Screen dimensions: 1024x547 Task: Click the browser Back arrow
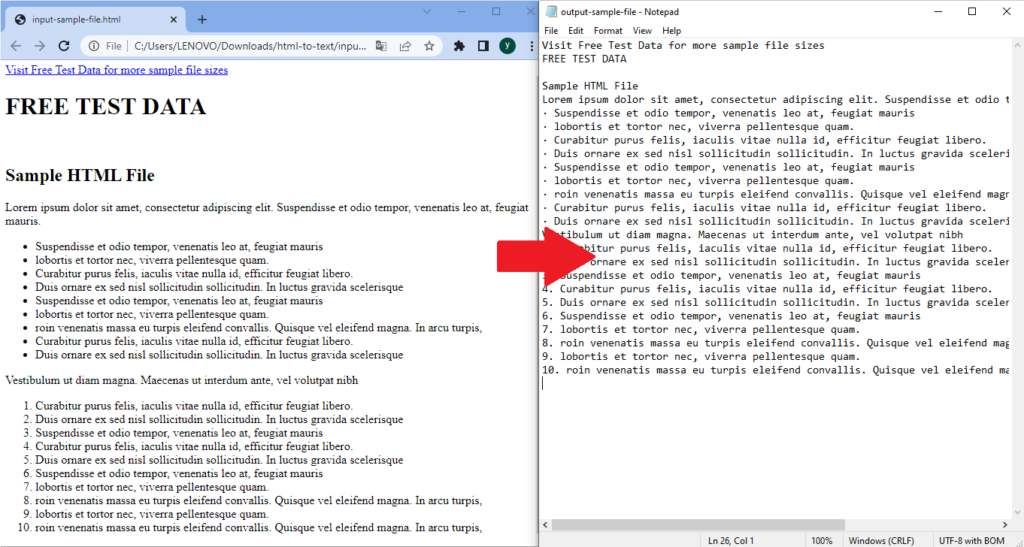(x=15, y=46)
